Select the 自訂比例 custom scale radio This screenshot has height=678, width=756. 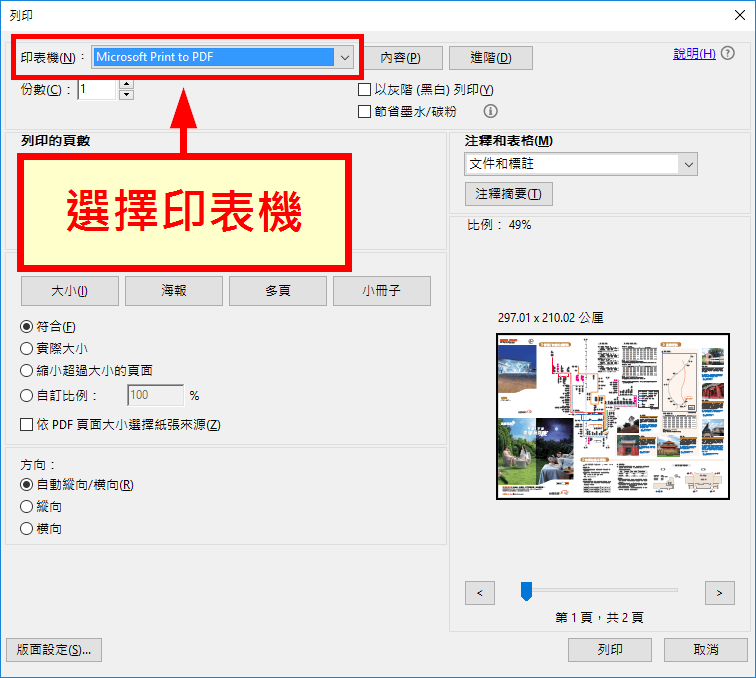pos(27,396)
